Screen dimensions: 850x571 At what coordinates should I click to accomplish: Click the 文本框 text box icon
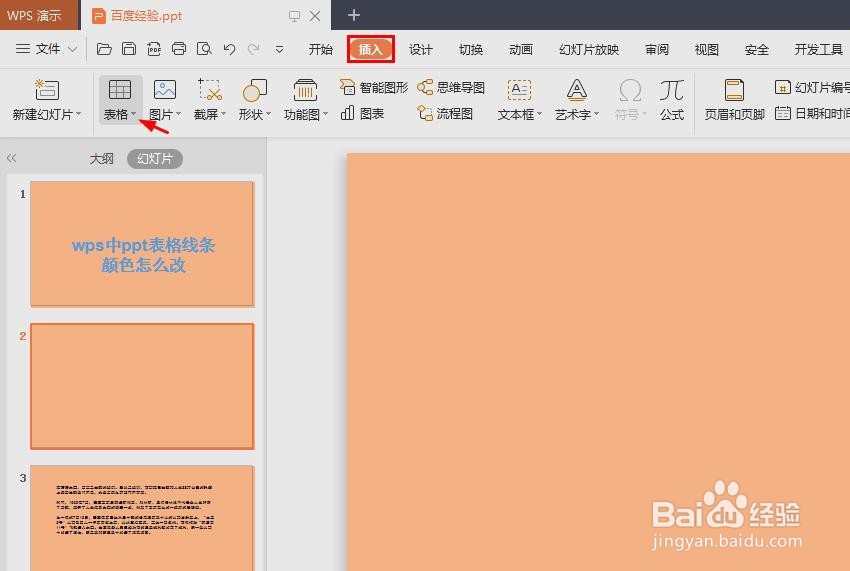(519, 89)
